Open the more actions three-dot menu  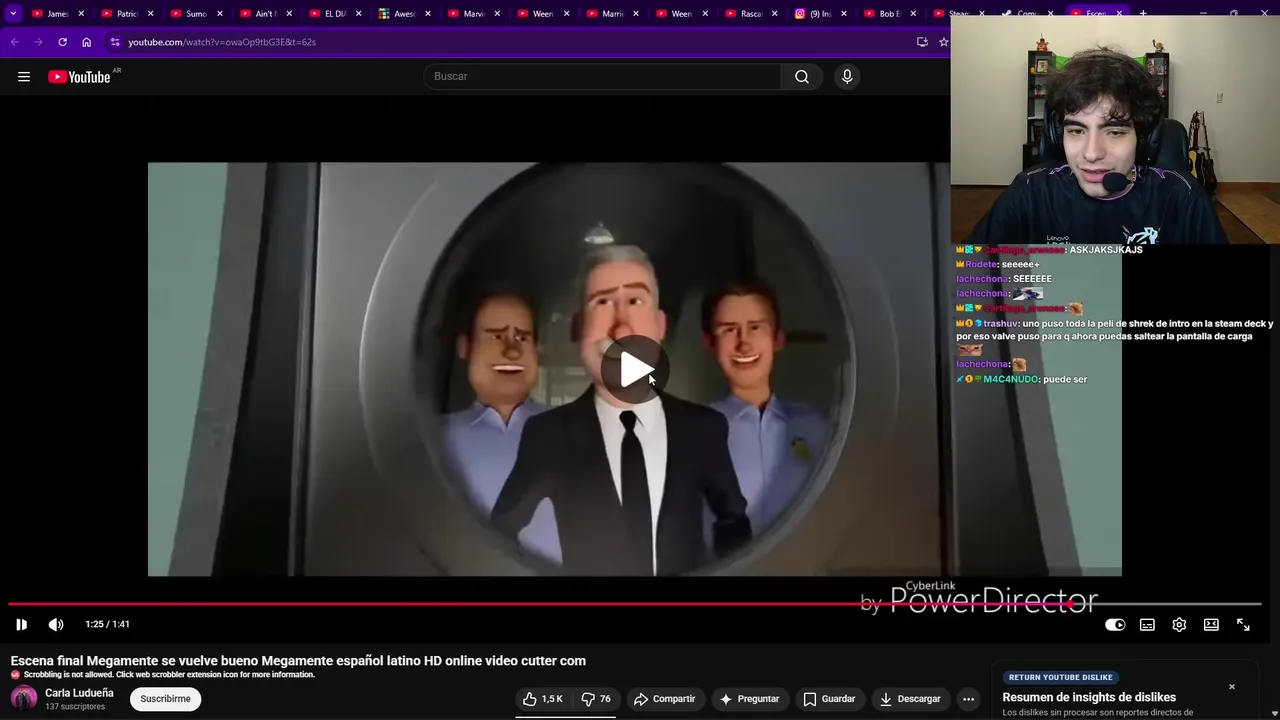[x=968, y=699]
